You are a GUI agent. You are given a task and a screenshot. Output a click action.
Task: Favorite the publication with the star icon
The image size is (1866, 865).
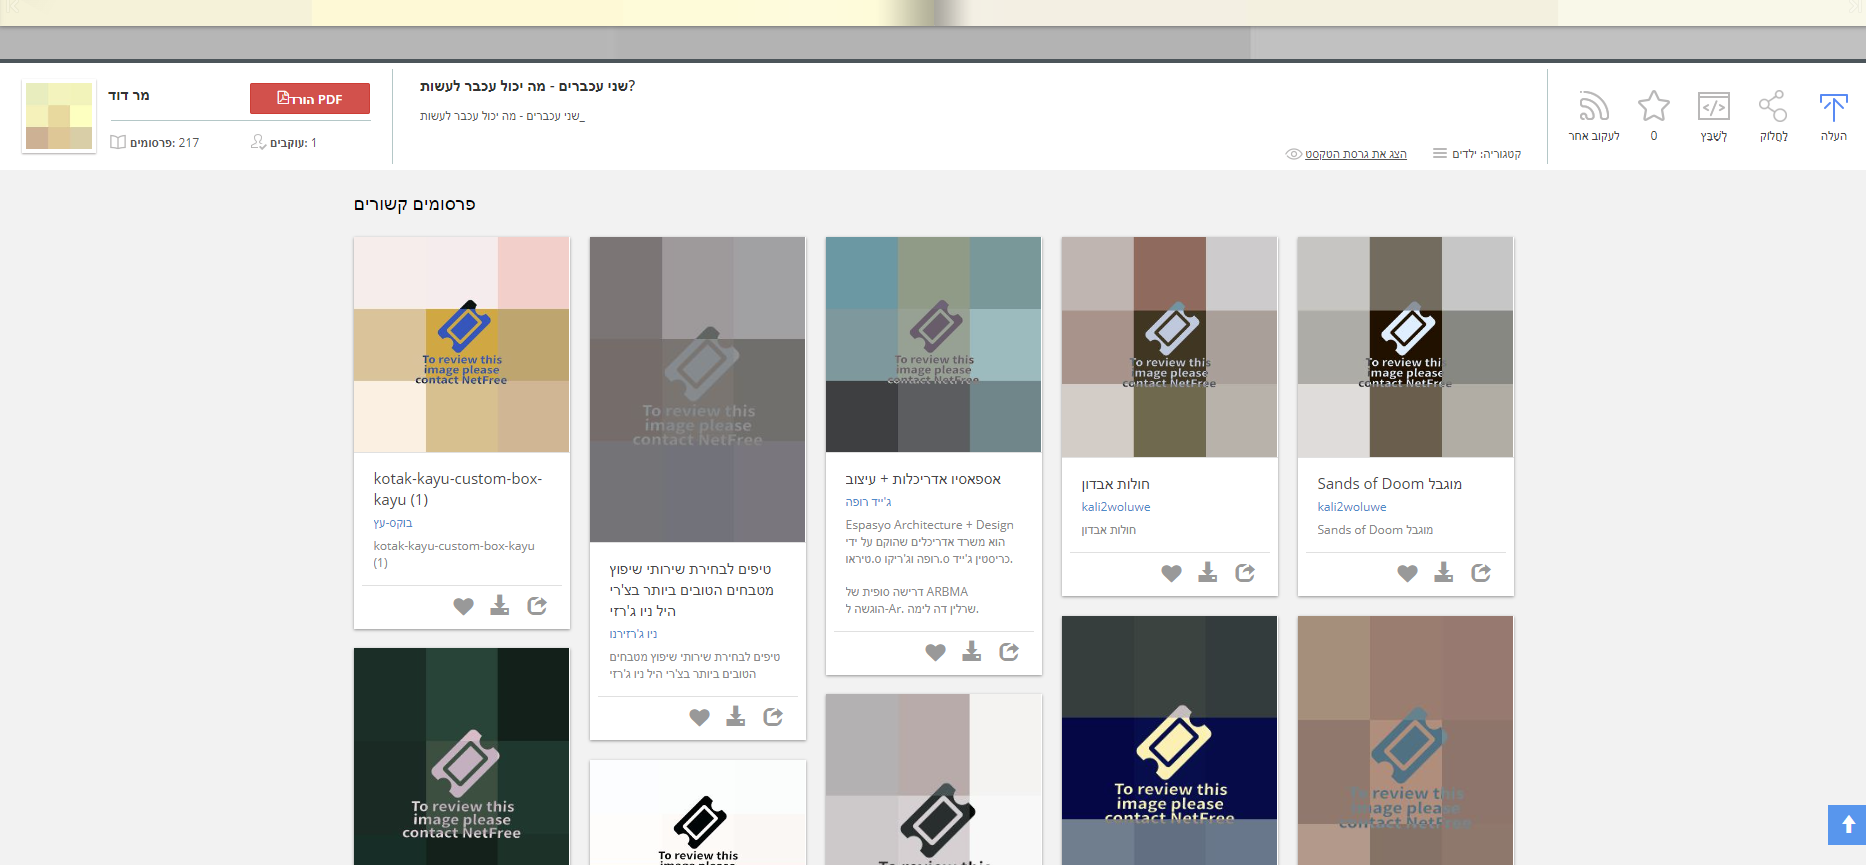[x=1654, y=106]
